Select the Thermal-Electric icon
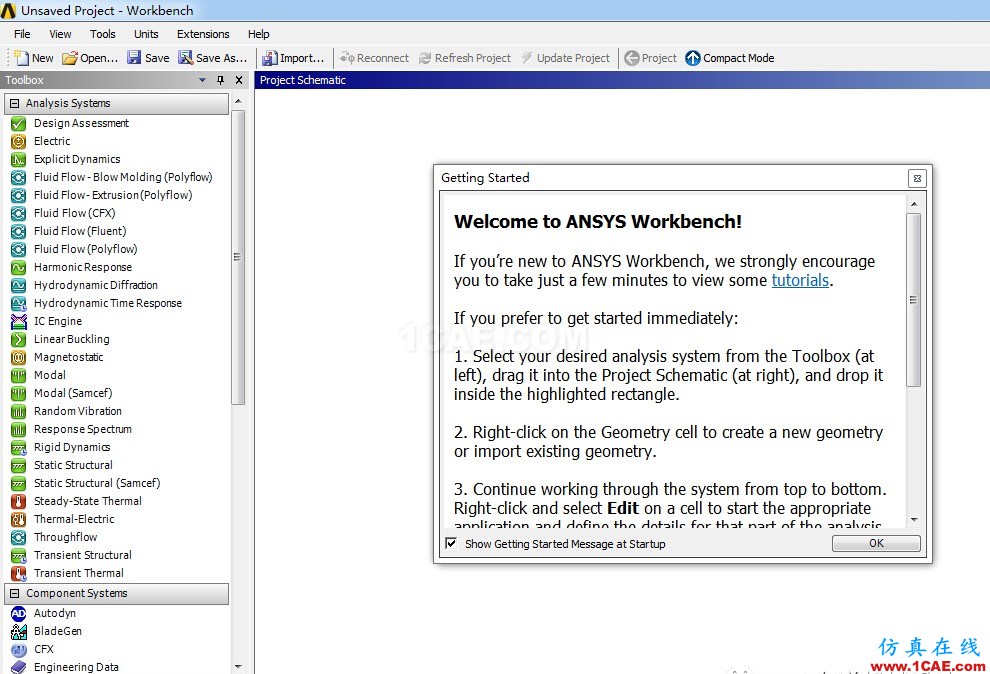The height and width of the screenshot is (674, 990). click(18, 519)
